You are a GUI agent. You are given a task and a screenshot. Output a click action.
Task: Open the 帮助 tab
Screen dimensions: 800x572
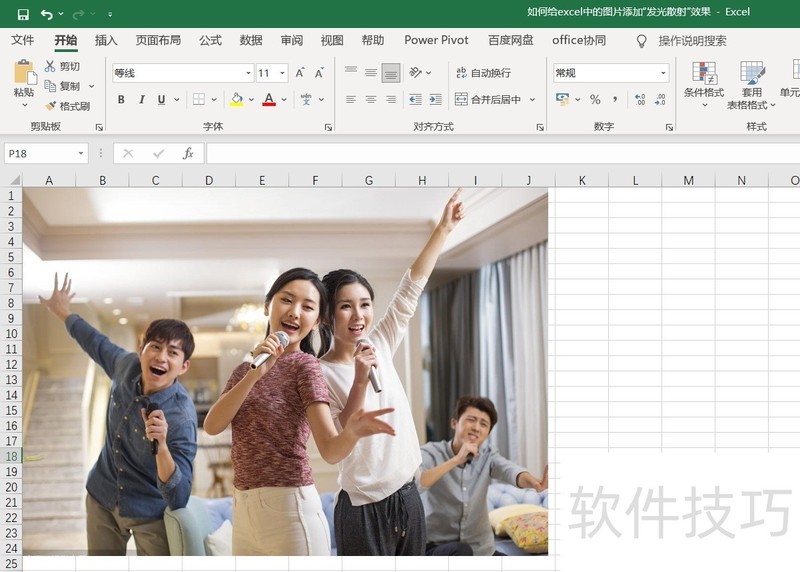click(373, 40)
